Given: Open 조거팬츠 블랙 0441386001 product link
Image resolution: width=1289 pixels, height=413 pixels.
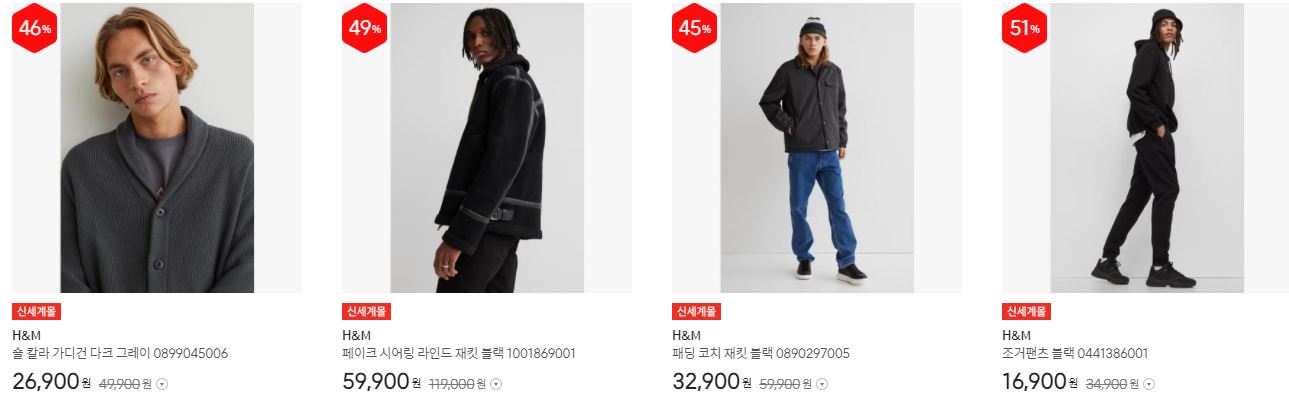Looking at the screenshot, I should click(1075, 354).
